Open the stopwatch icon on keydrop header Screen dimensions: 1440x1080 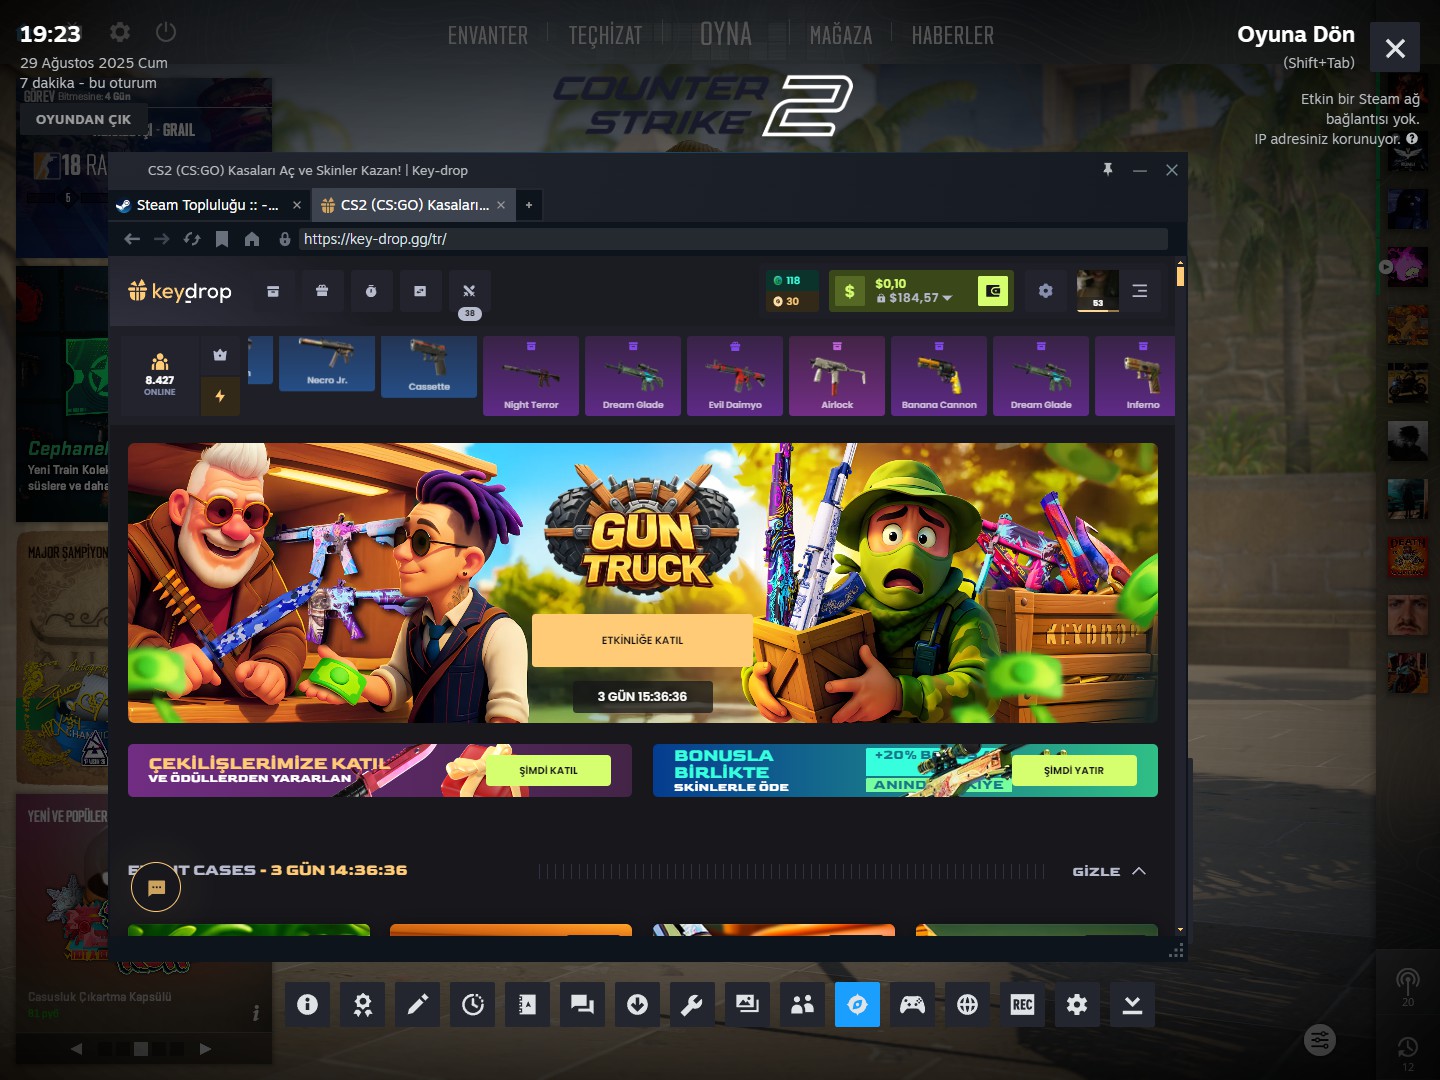[x=371, y=291]
